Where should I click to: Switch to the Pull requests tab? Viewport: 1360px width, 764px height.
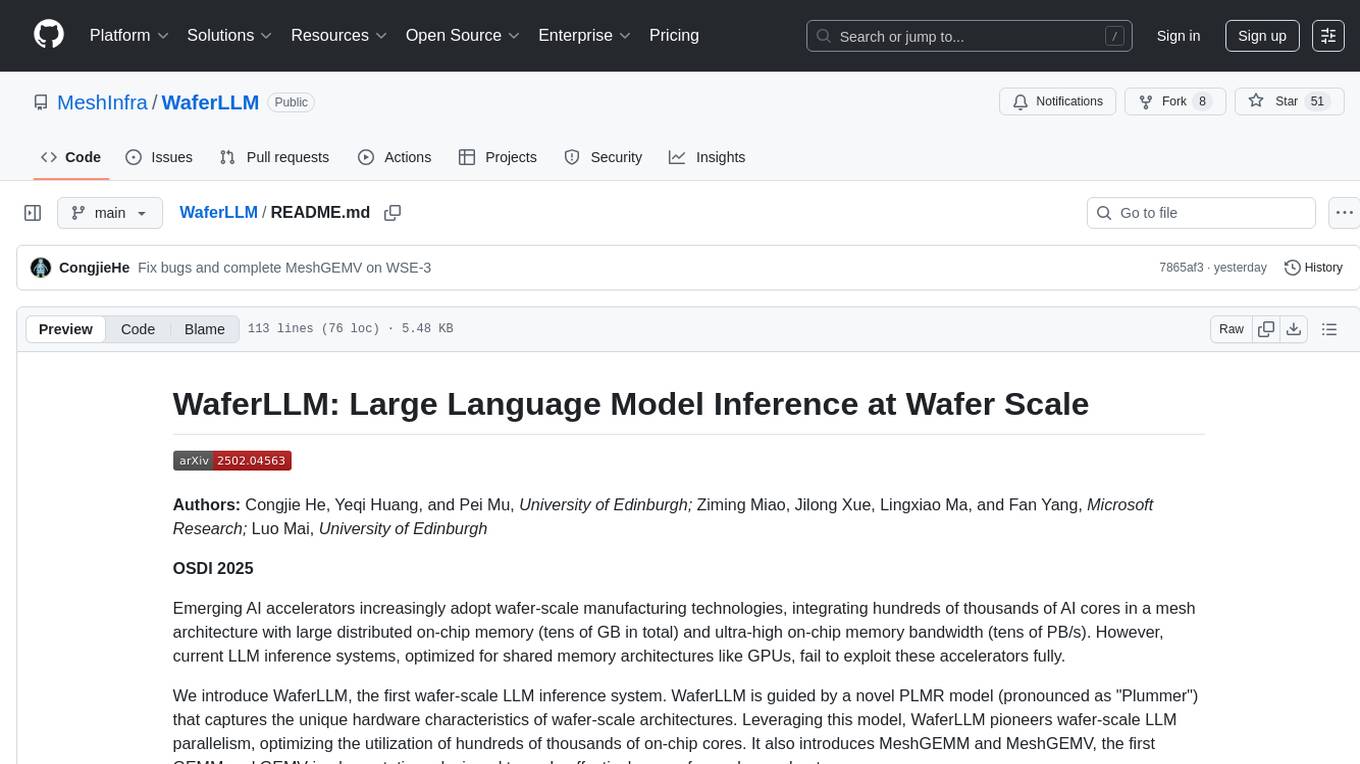[274, 157]
